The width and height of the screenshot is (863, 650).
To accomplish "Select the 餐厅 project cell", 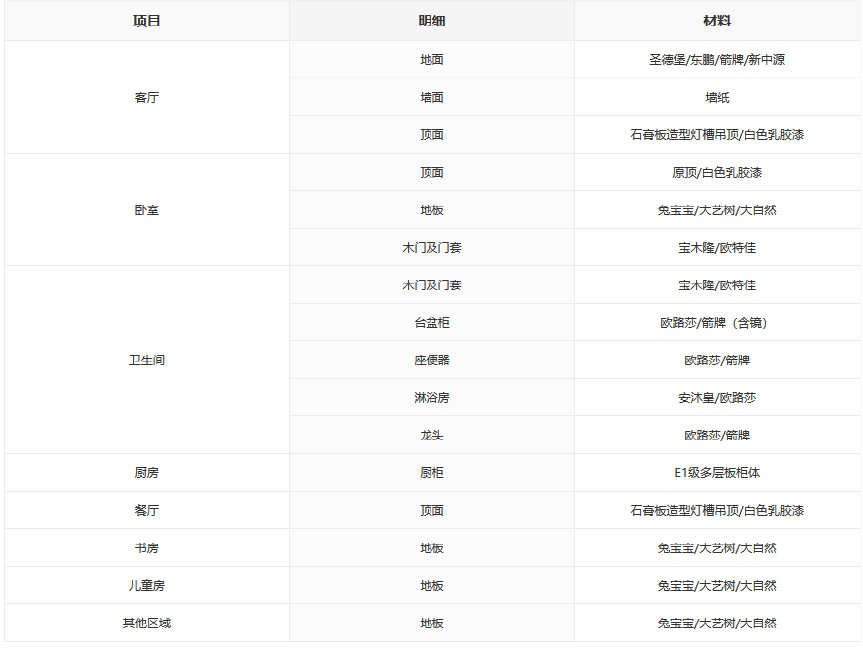I will [146, 510].
